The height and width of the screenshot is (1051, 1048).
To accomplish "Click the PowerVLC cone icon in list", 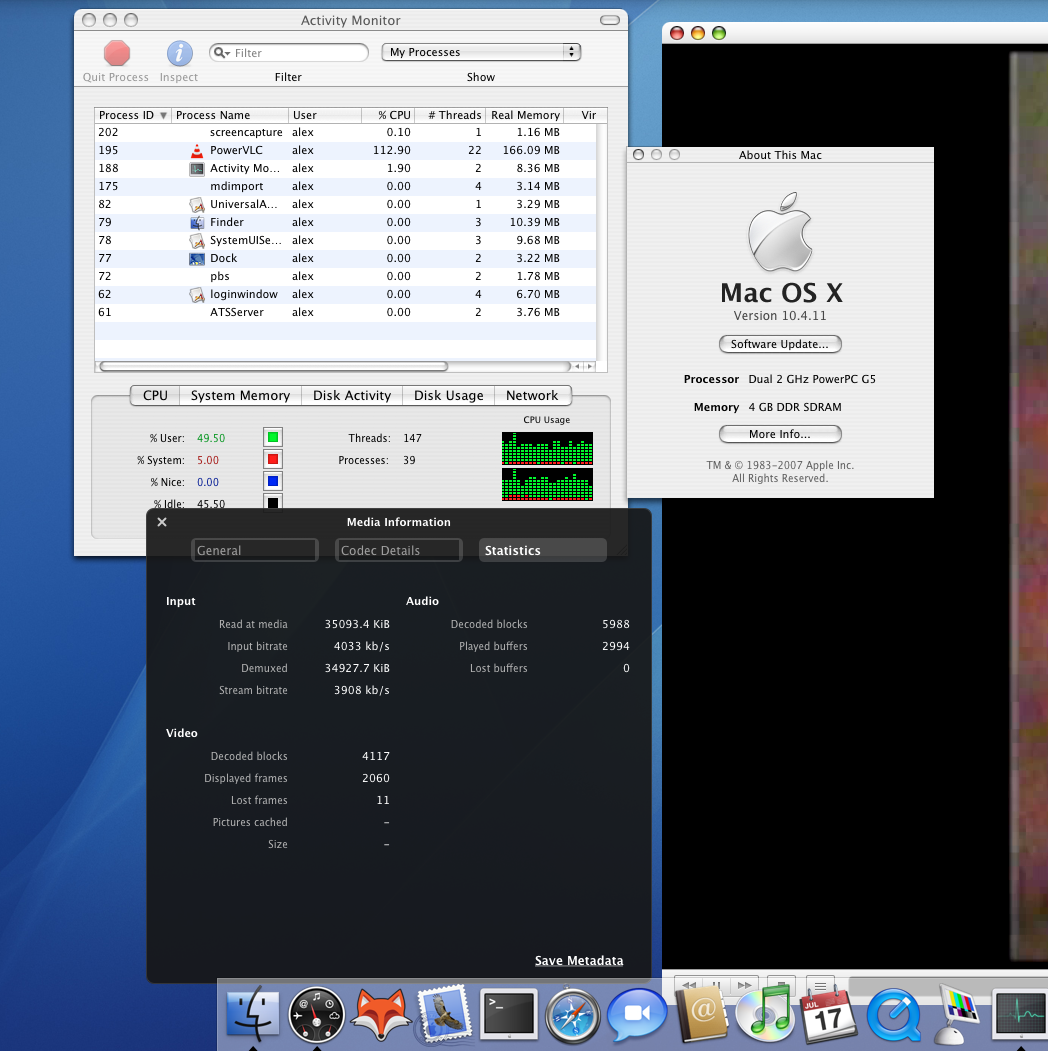I will coord(196,151).
